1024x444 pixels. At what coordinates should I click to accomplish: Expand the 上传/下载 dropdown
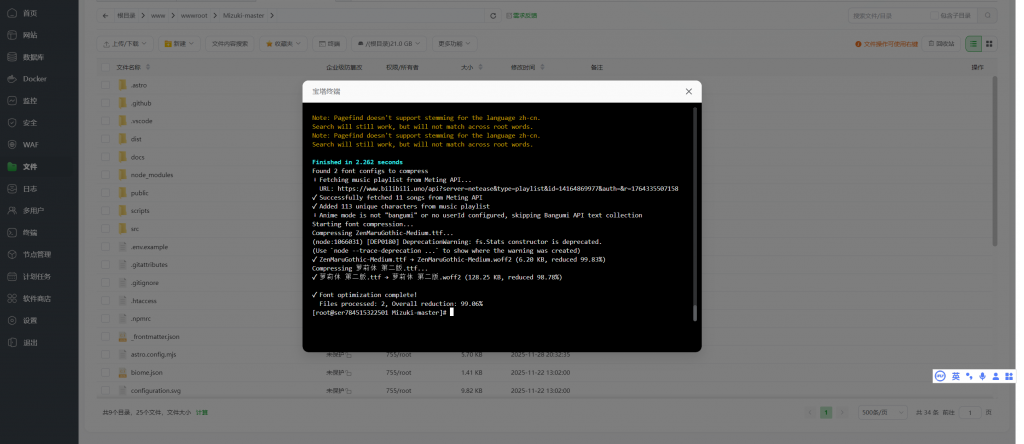tap(127, 44)
